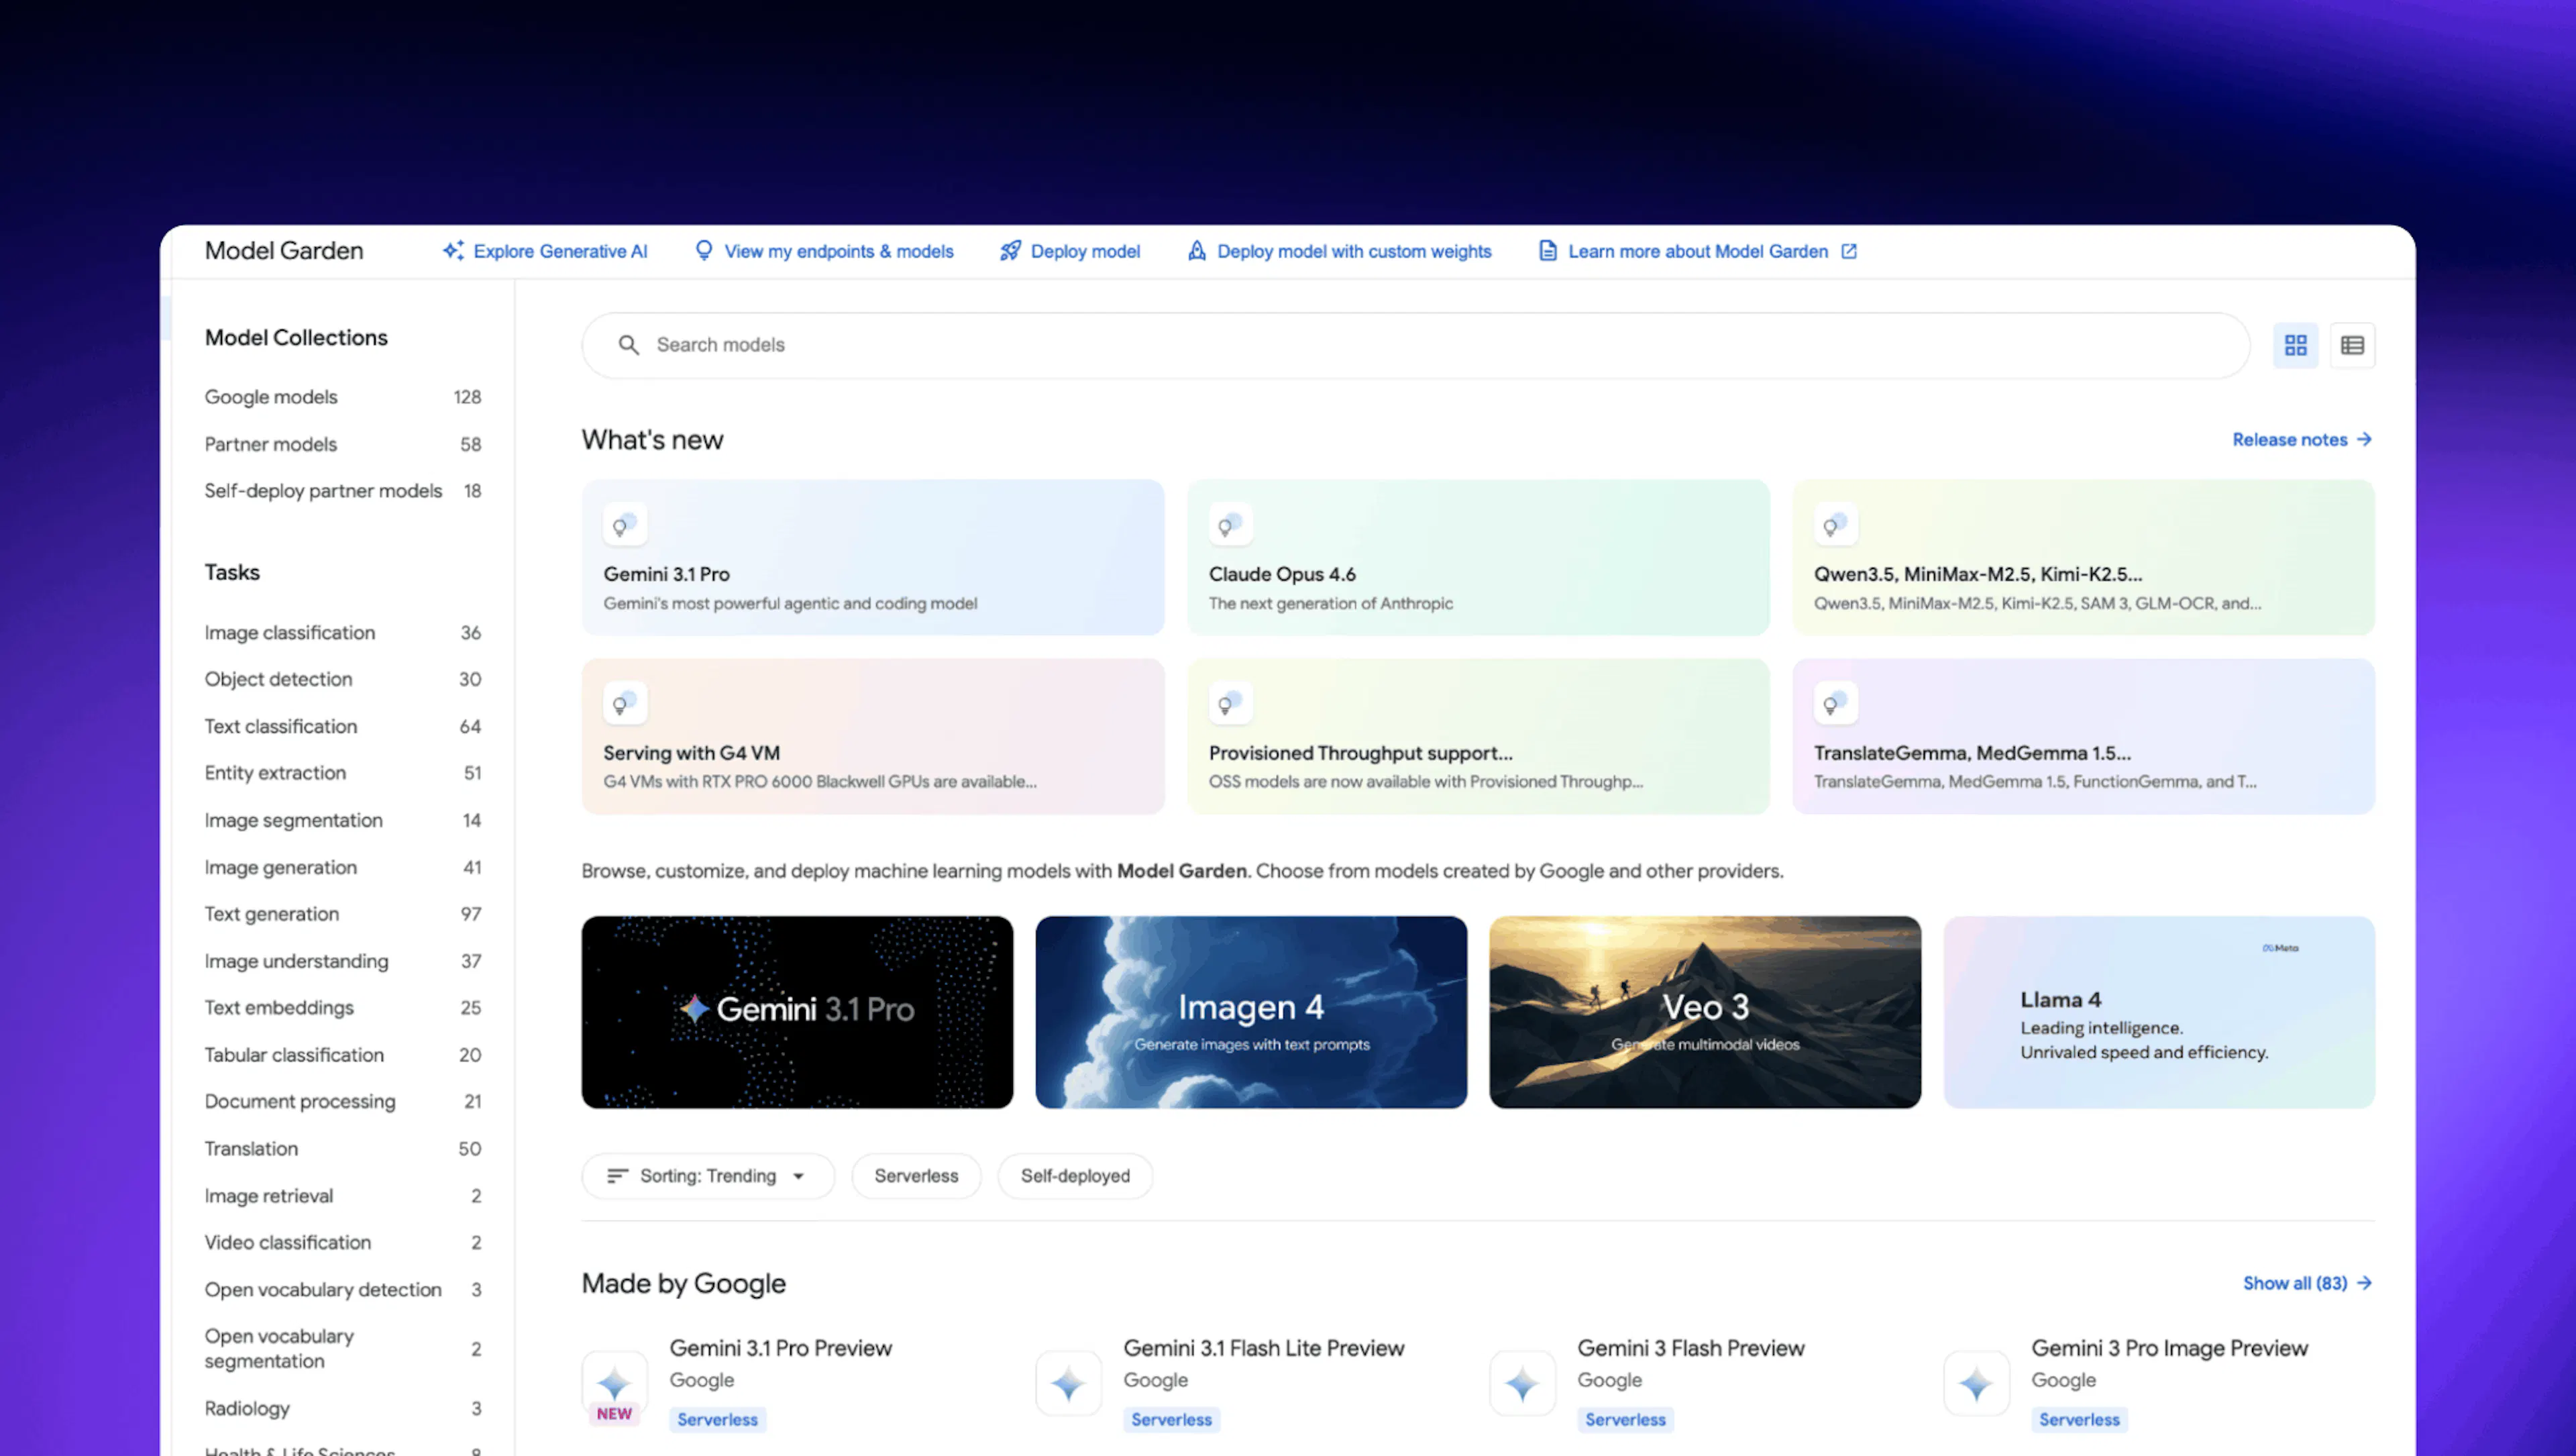Screen dimensions: 2576x1456
Task: Click the external link icon after Model Garden link
Action: (1849, 251)
